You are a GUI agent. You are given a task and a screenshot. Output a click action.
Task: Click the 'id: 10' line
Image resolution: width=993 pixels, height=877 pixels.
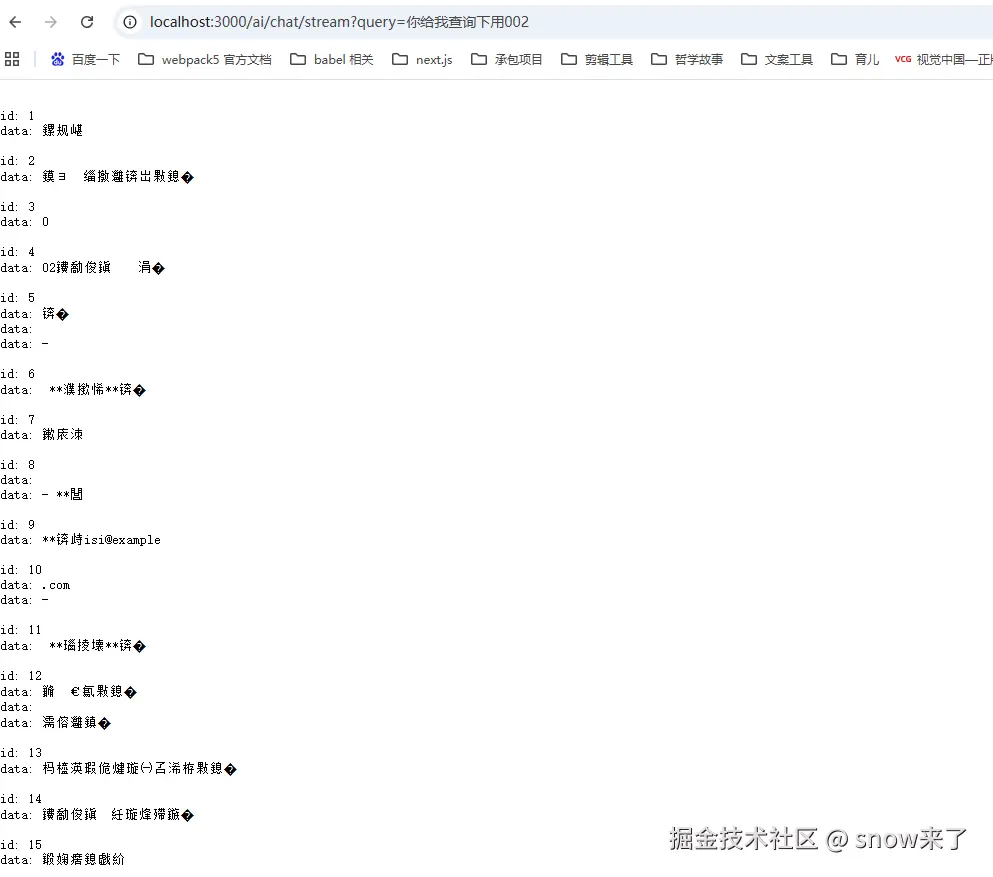click(x=21, y=571)
